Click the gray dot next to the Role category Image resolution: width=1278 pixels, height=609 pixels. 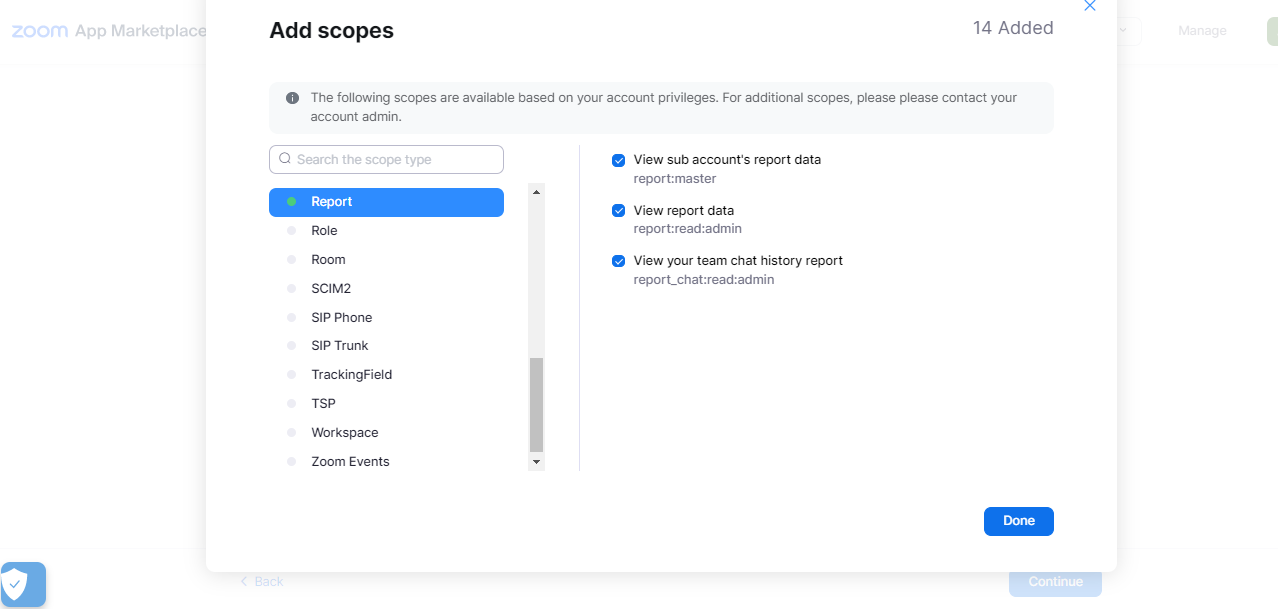(x=292, y=230)
